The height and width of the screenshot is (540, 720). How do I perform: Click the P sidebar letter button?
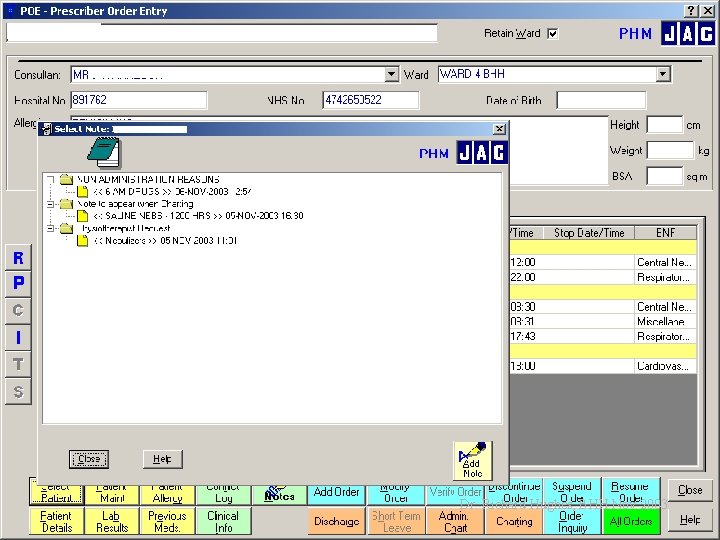(x=18, y=283)
